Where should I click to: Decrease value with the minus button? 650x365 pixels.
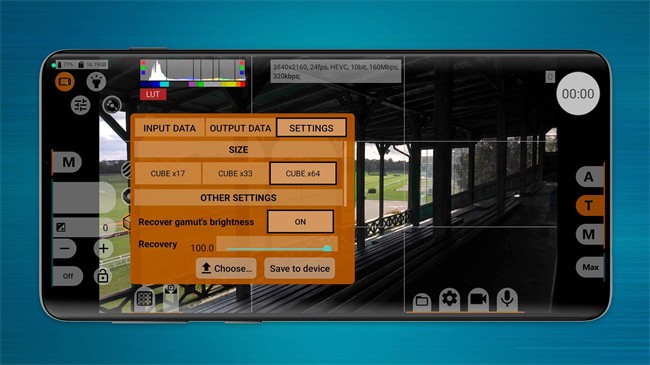(x=65, y=248)
